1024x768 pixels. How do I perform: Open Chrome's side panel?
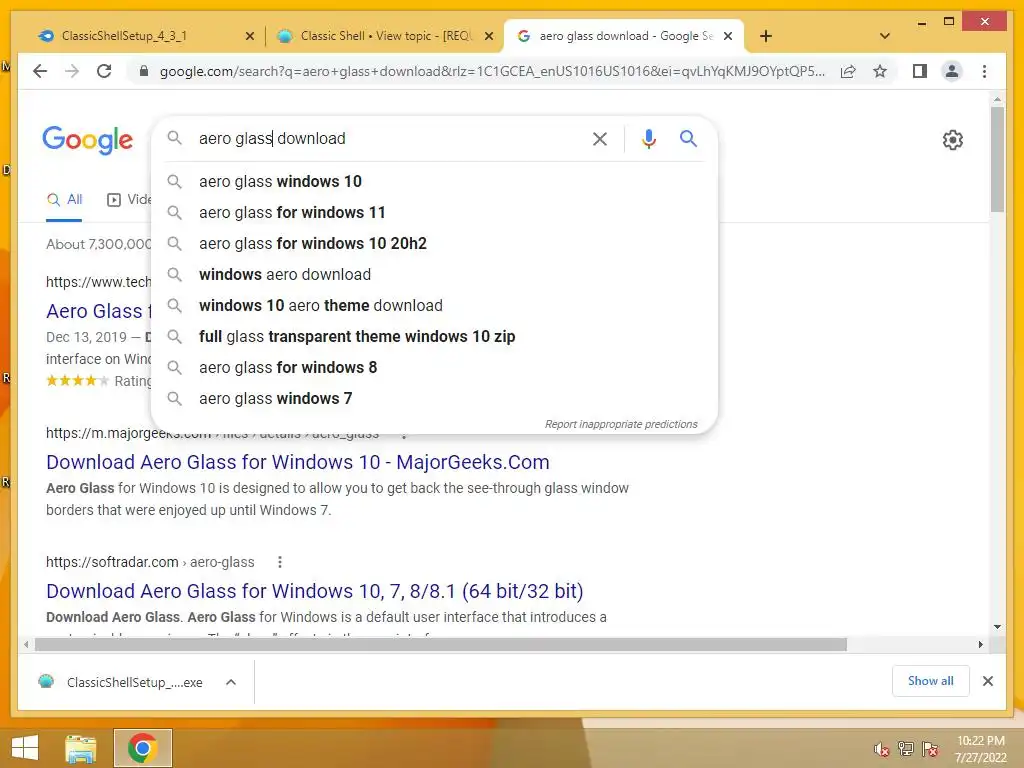click(x=920, y=71)
